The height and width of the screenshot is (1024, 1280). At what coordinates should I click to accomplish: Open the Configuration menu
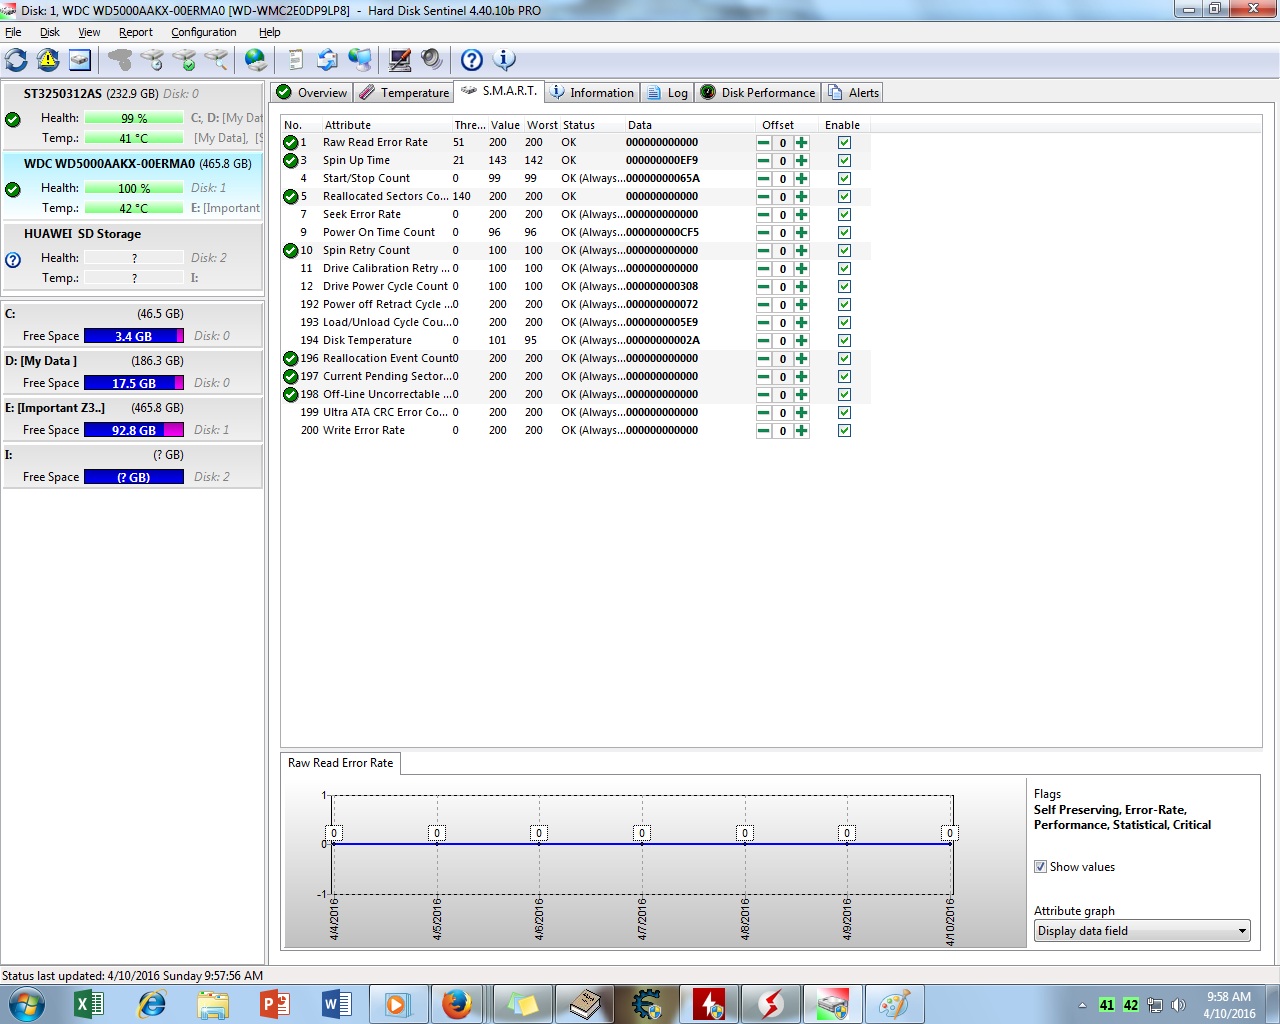204,32
